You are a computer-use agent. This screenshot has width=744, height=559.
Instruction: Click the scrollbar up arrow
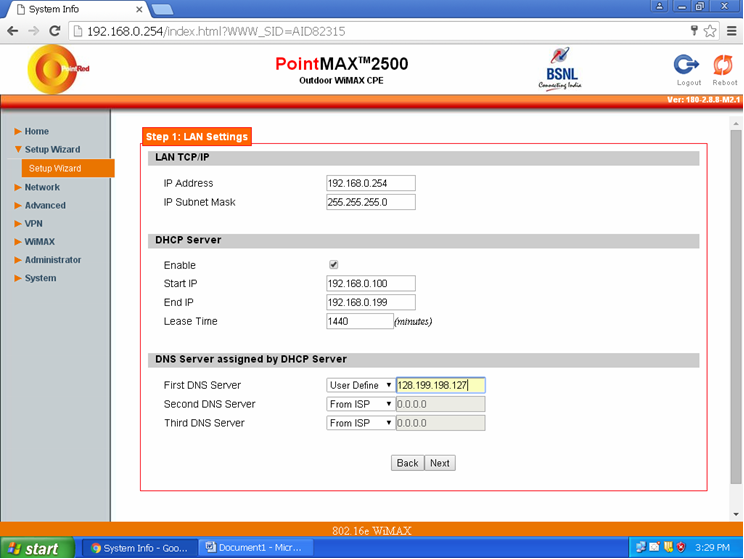pyautogui.click(x=736, y=124)
